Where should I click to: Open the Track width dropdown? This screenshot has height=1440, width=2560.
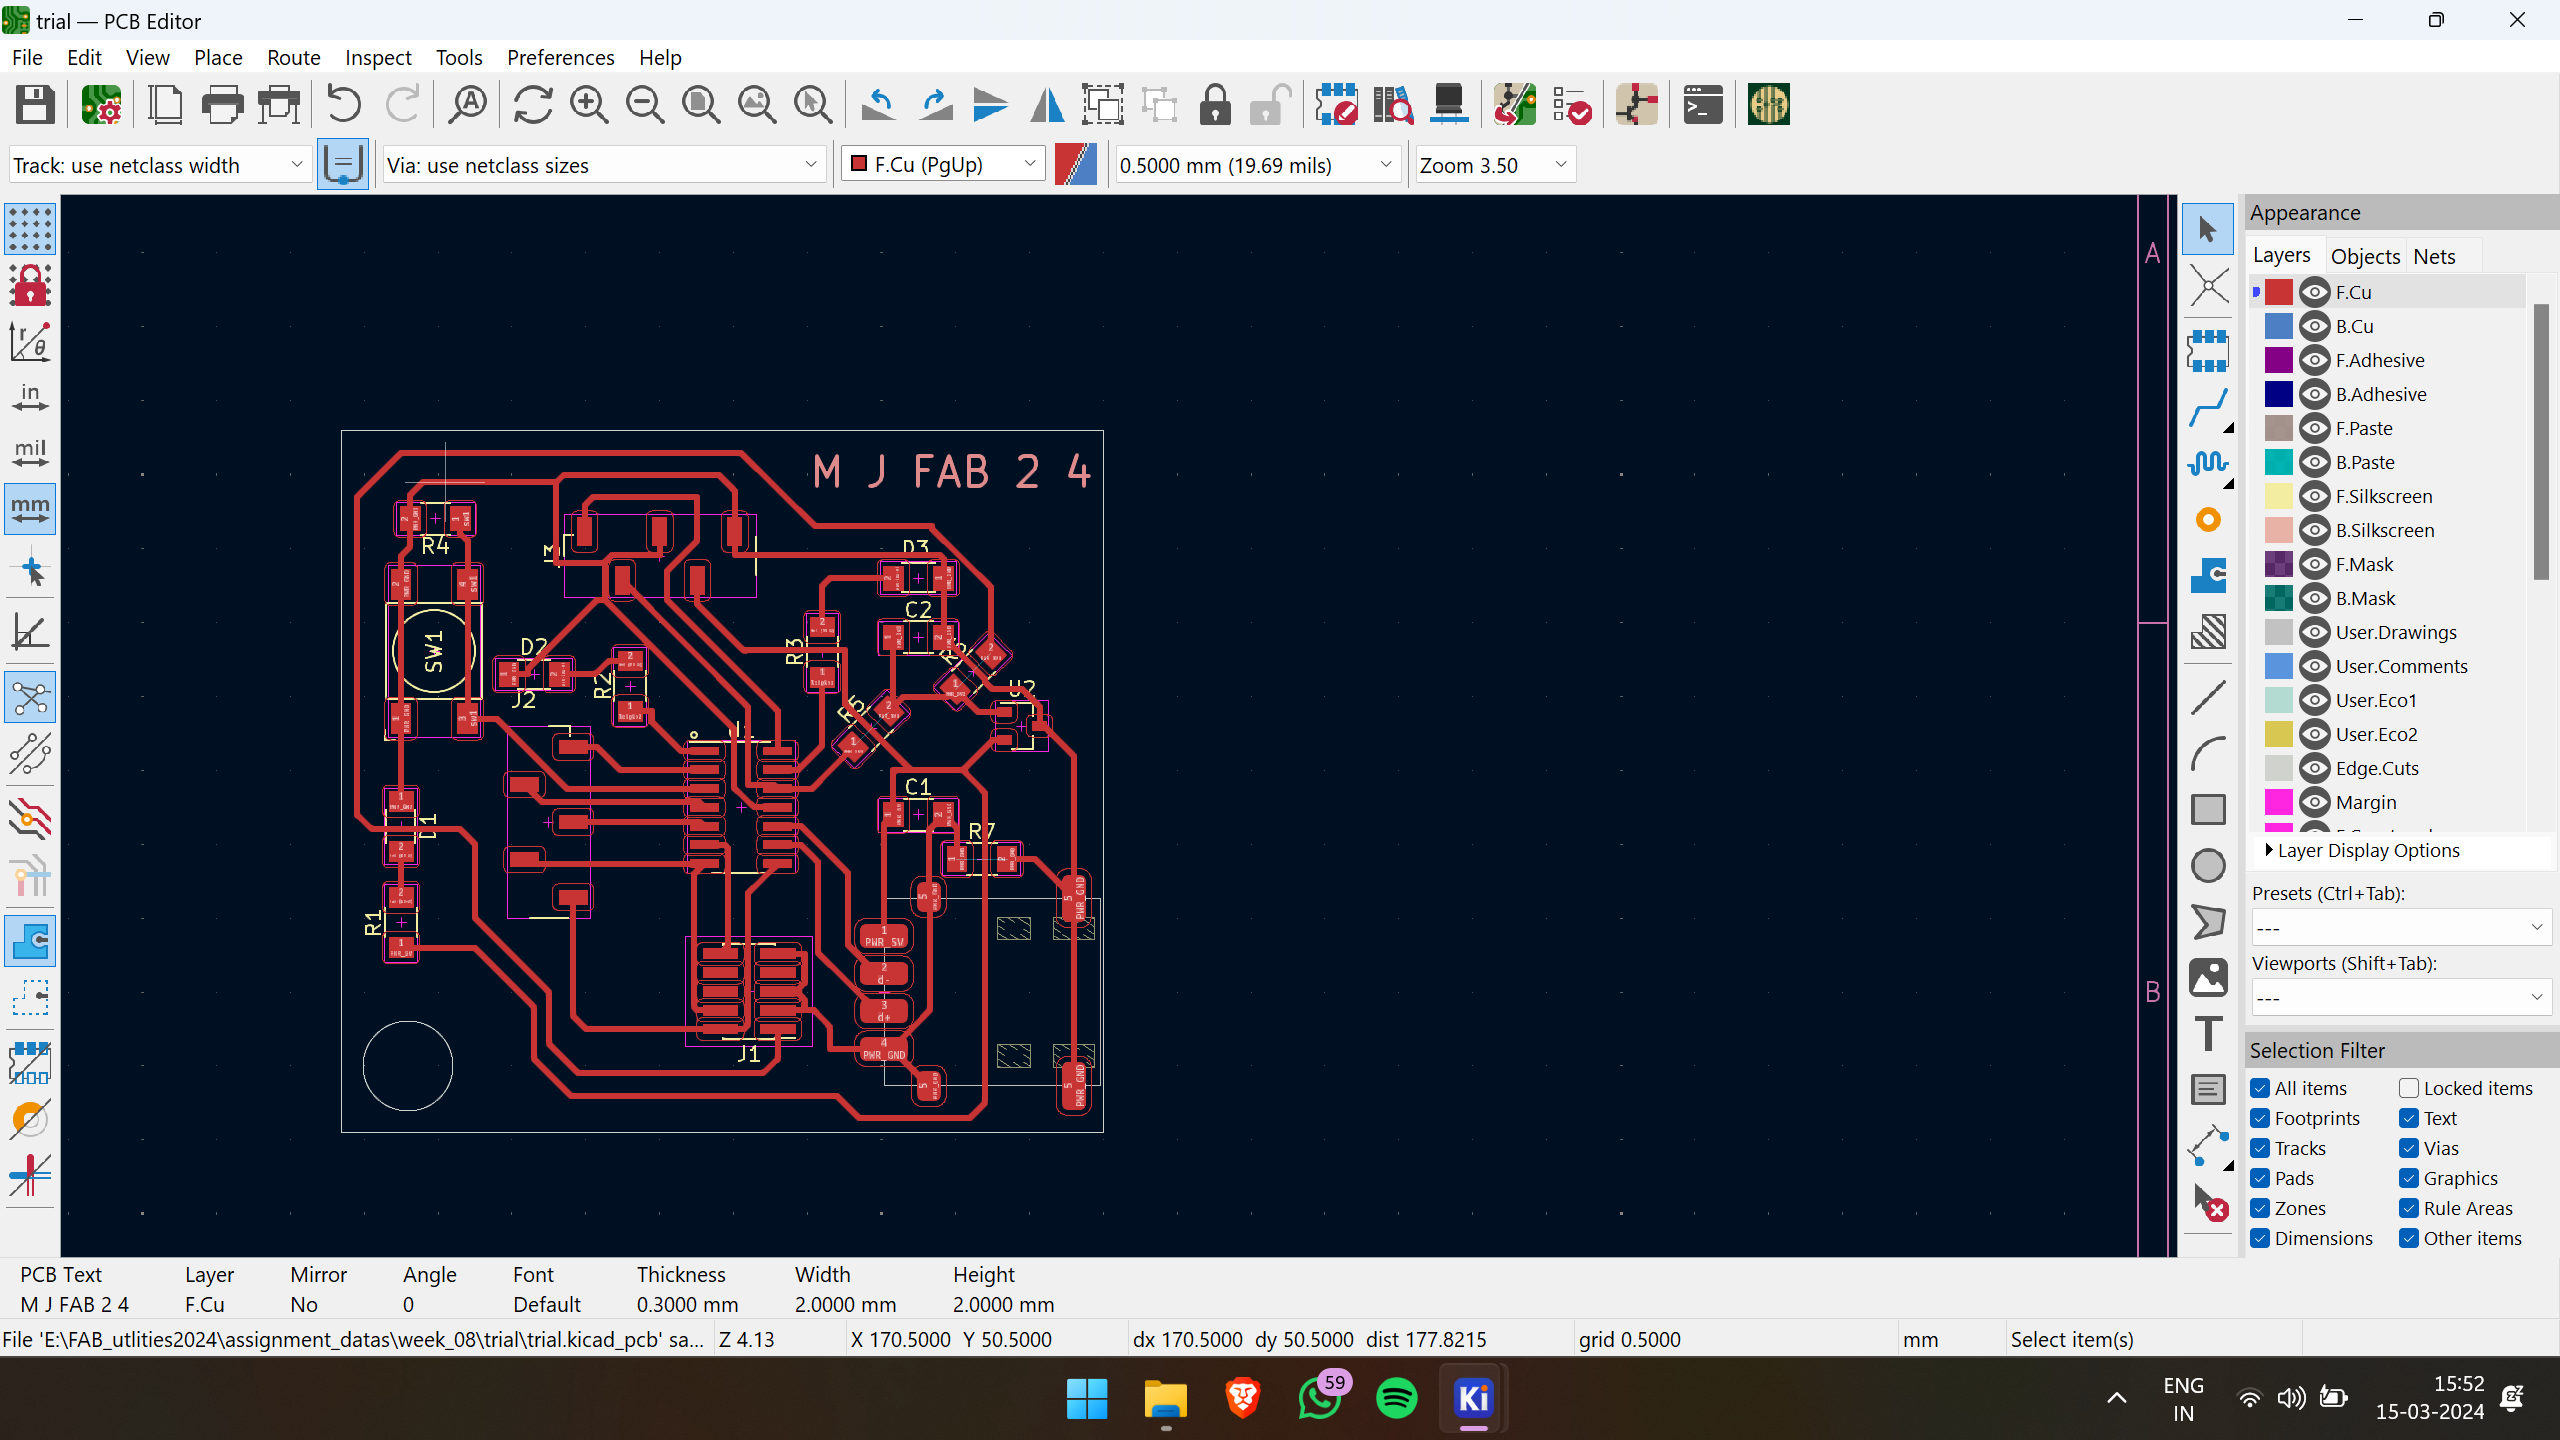(x=159, y=165)
